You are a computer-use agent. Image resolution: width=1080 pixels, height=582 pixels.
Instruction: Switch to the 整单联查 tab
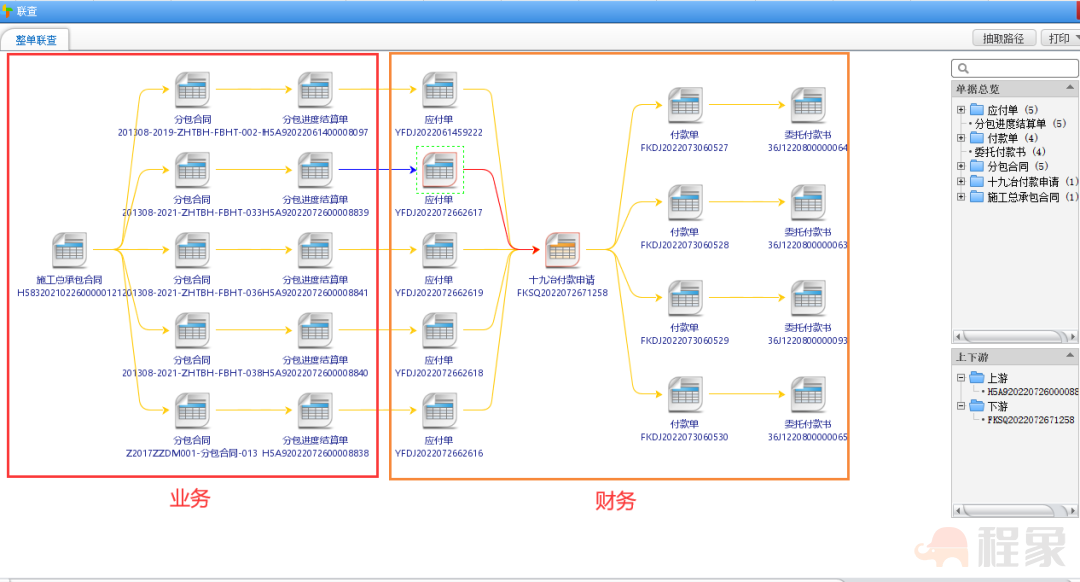pos(36,40)
